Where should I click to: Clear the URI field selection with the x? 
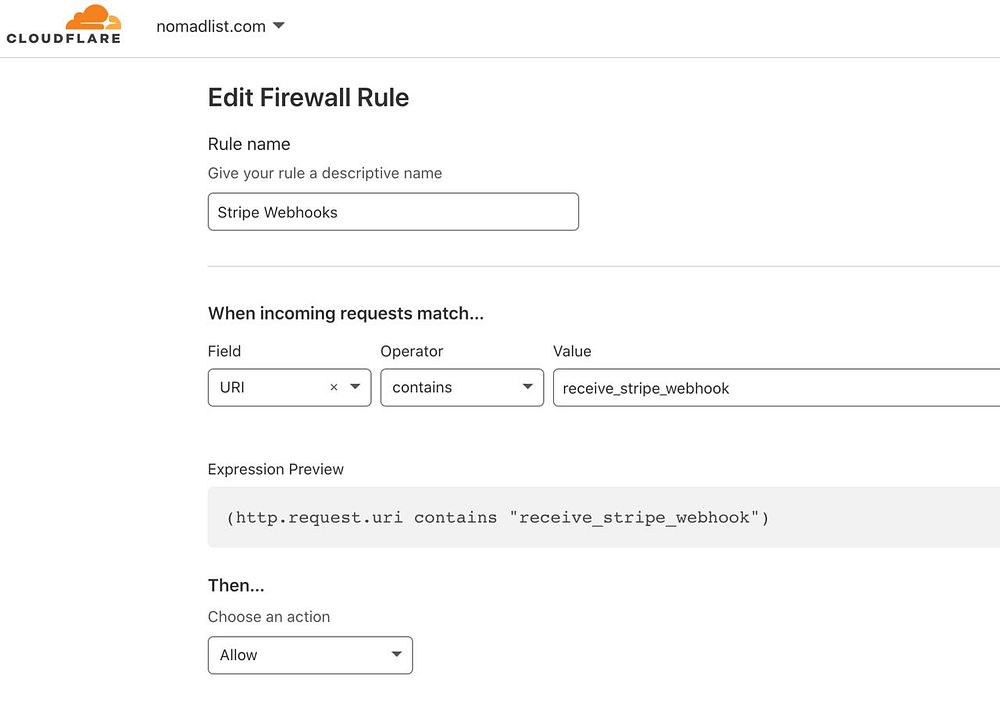tap(334, 388)
